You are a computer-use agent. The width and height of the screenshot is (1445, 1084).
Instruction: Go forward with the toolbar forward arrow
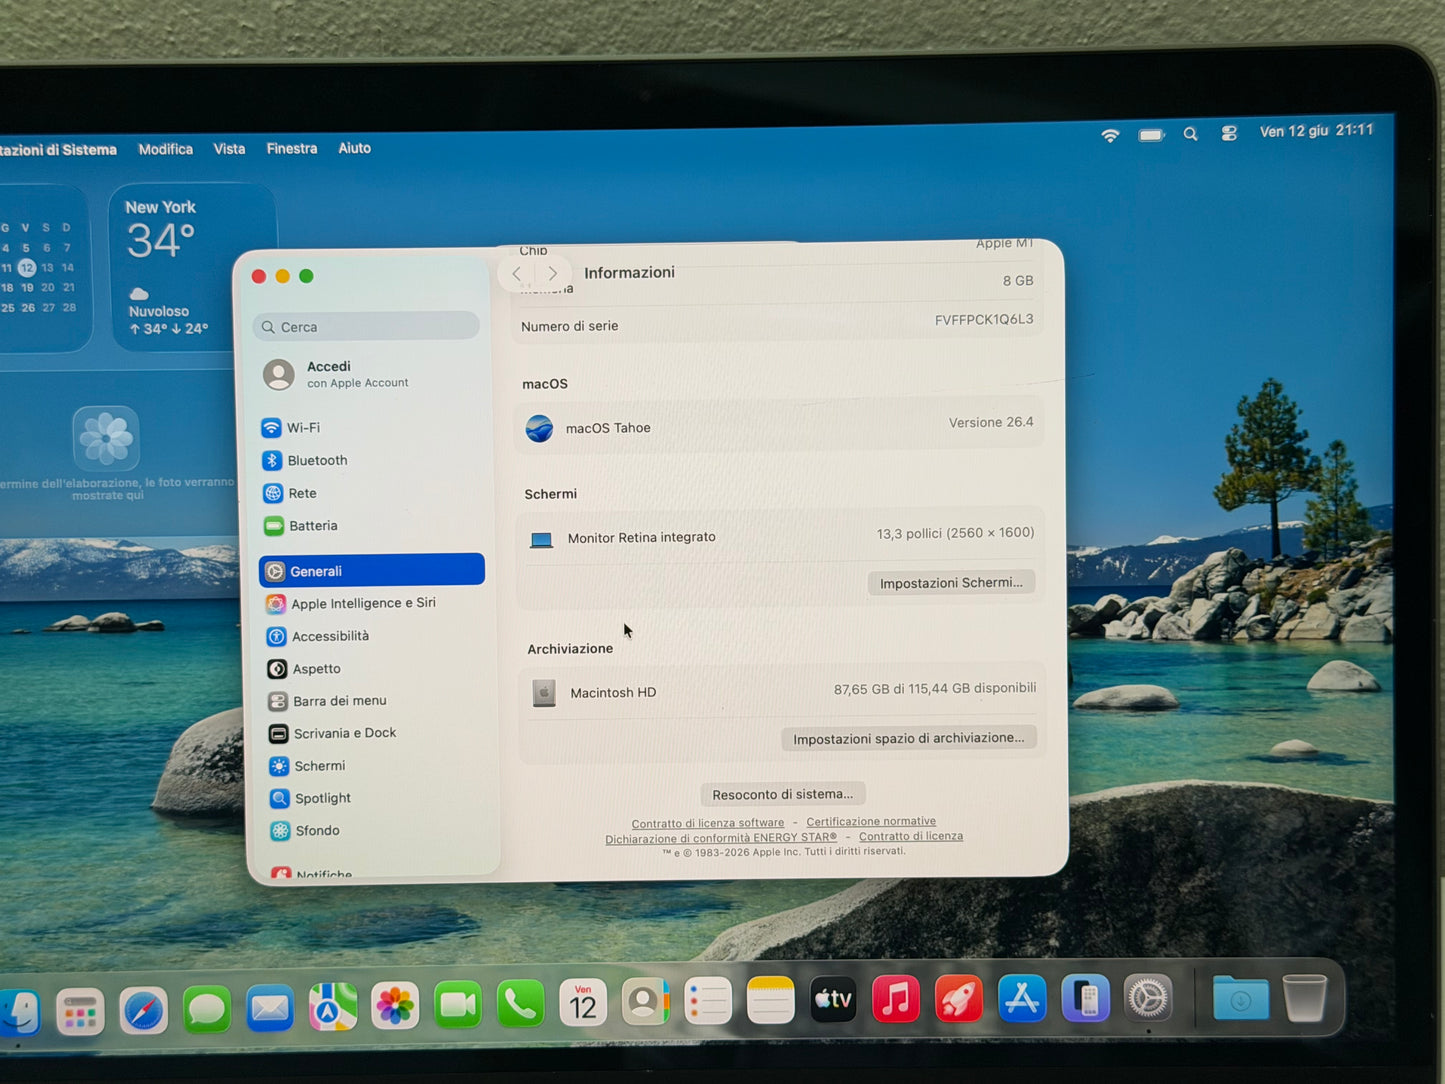tap(552, 273)
